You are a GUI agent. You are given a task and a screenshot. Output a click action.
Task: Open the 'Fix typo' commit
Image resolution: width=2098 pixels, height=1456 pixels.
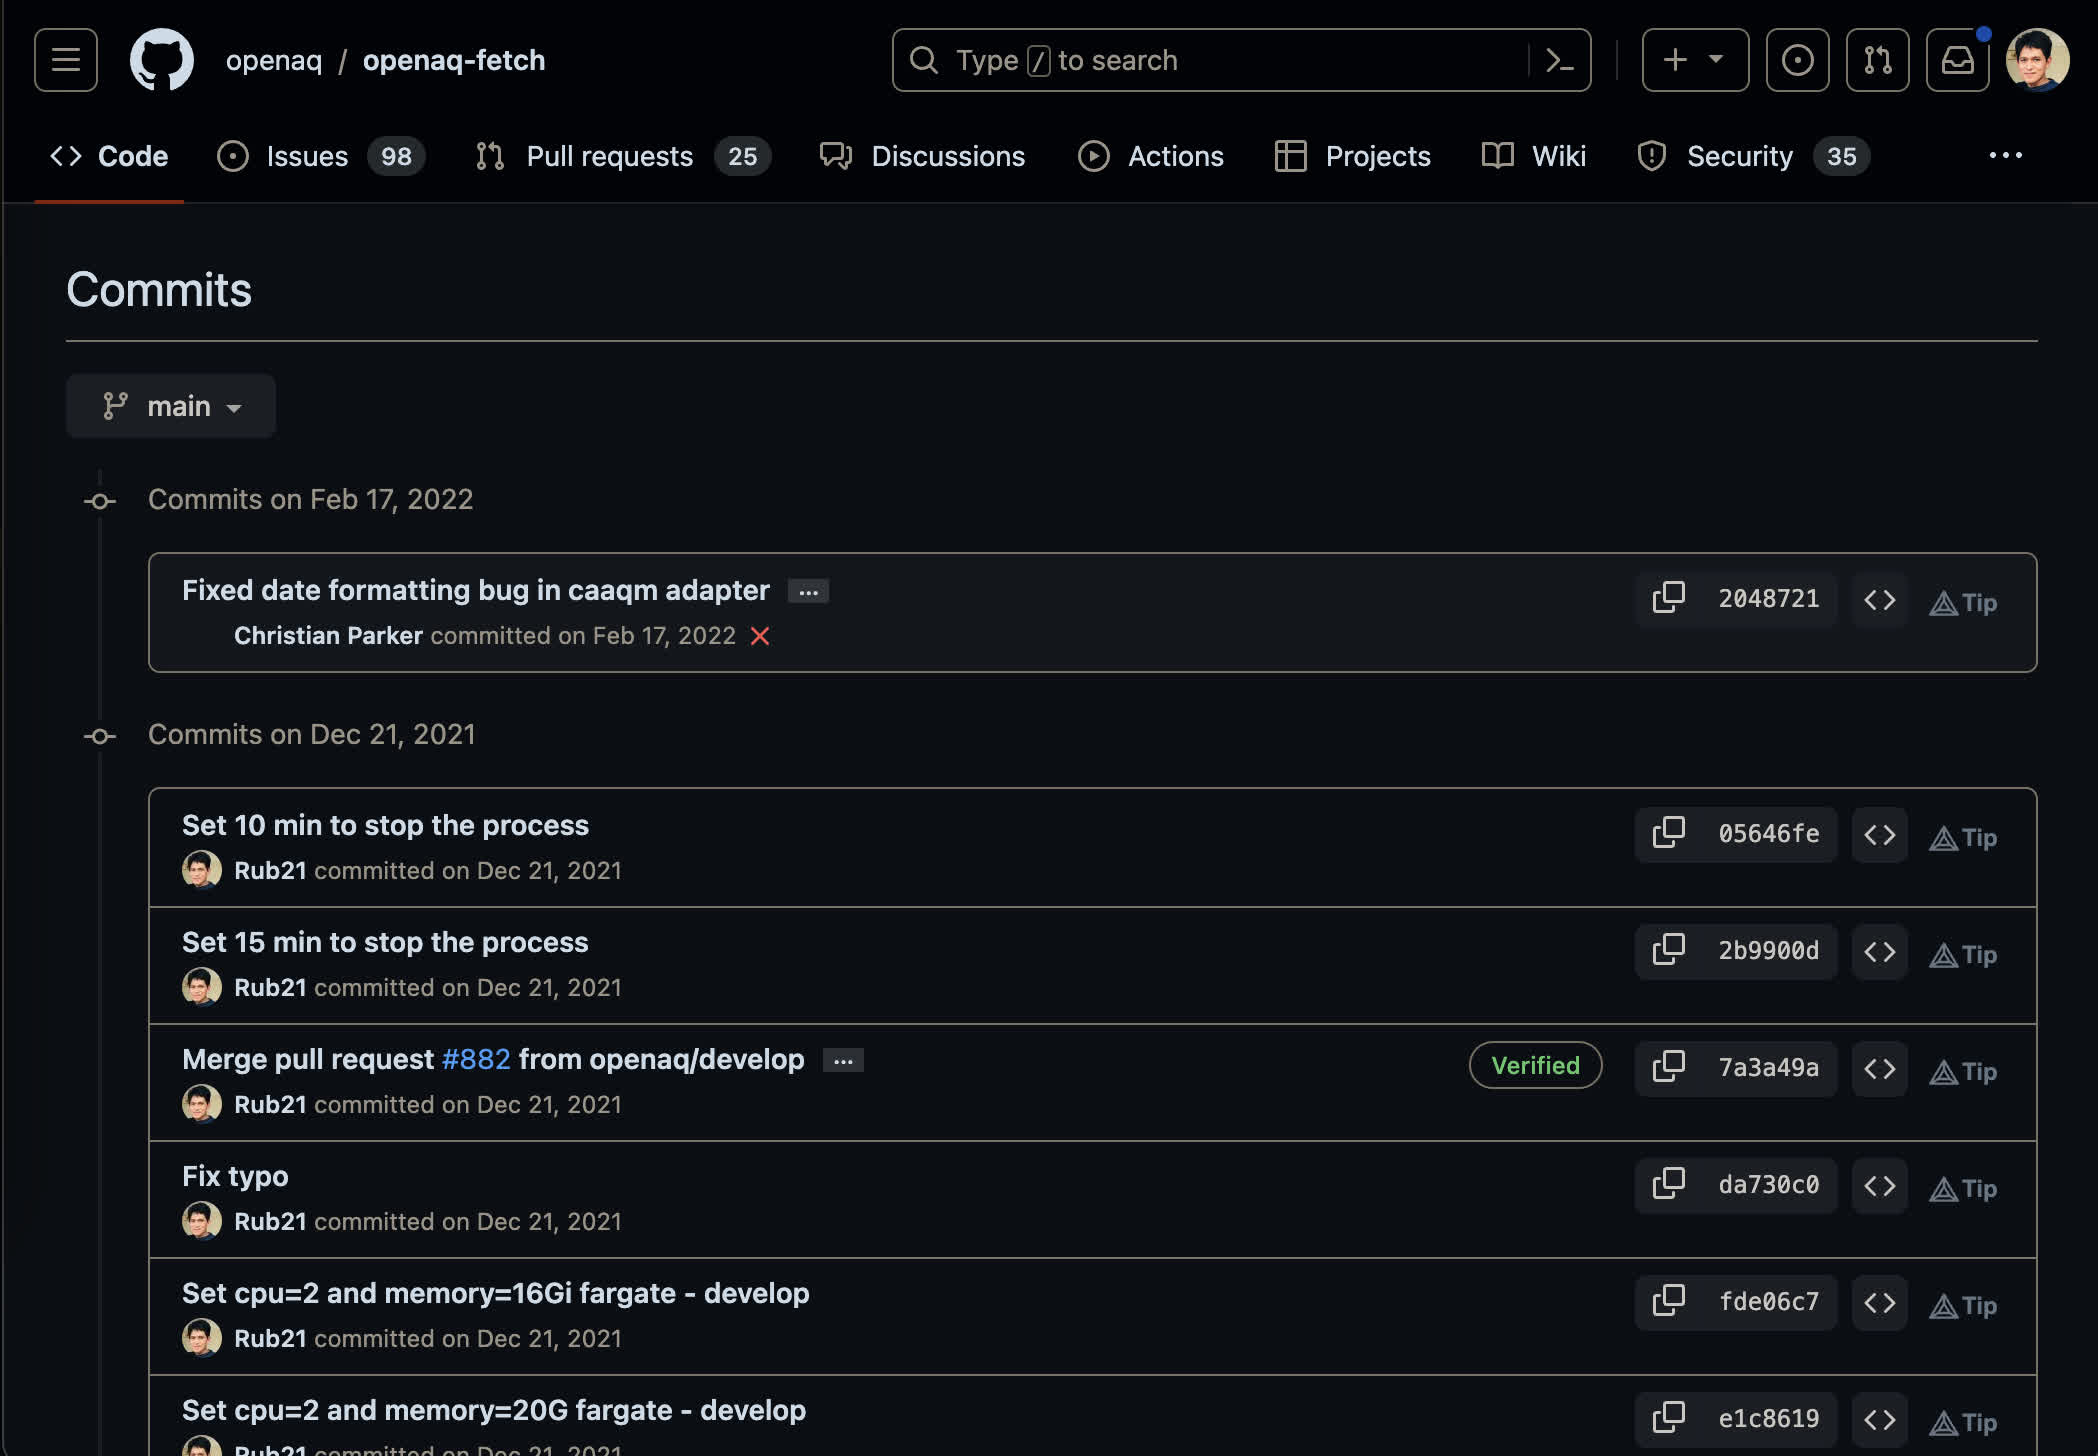pos(235,1176)
